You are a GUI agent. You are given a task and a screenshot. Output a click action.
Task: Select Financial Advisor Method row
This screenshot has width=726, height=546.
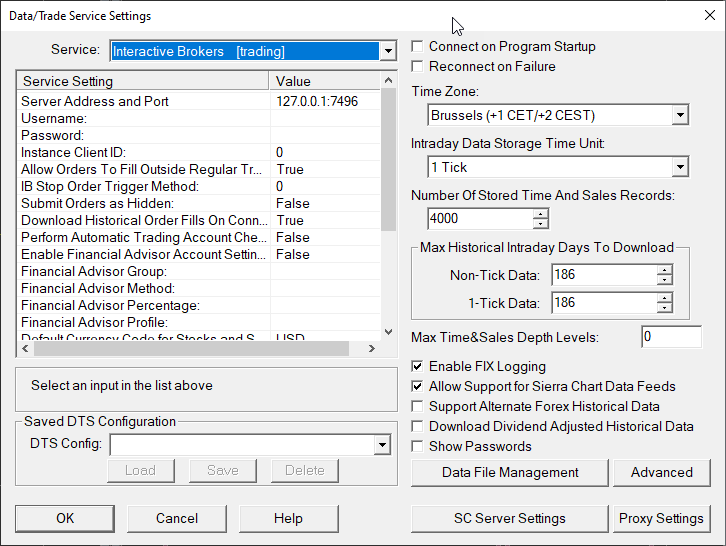click(199, 289)
